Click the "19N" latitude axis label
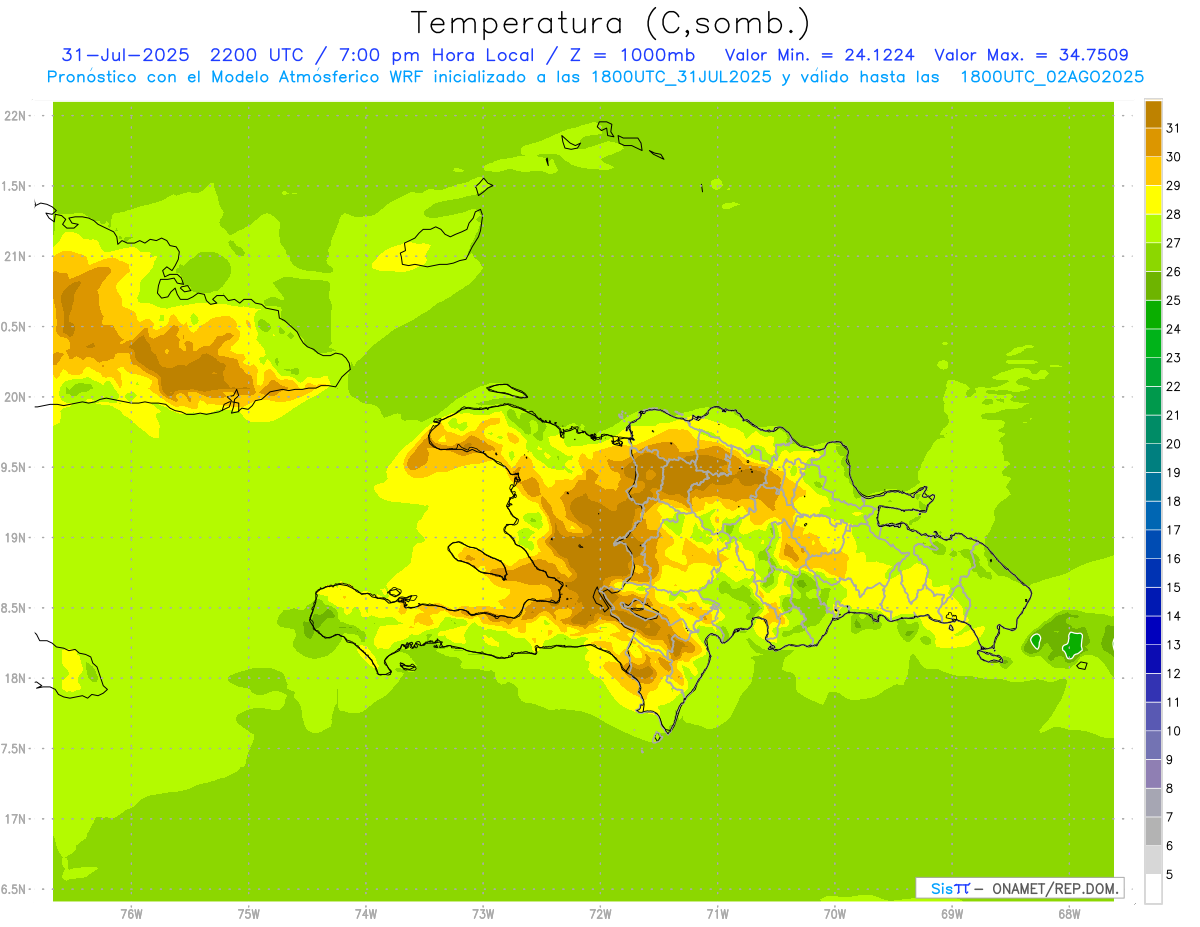The height and width of the screenshot is (927, 1200). (17, 538)
